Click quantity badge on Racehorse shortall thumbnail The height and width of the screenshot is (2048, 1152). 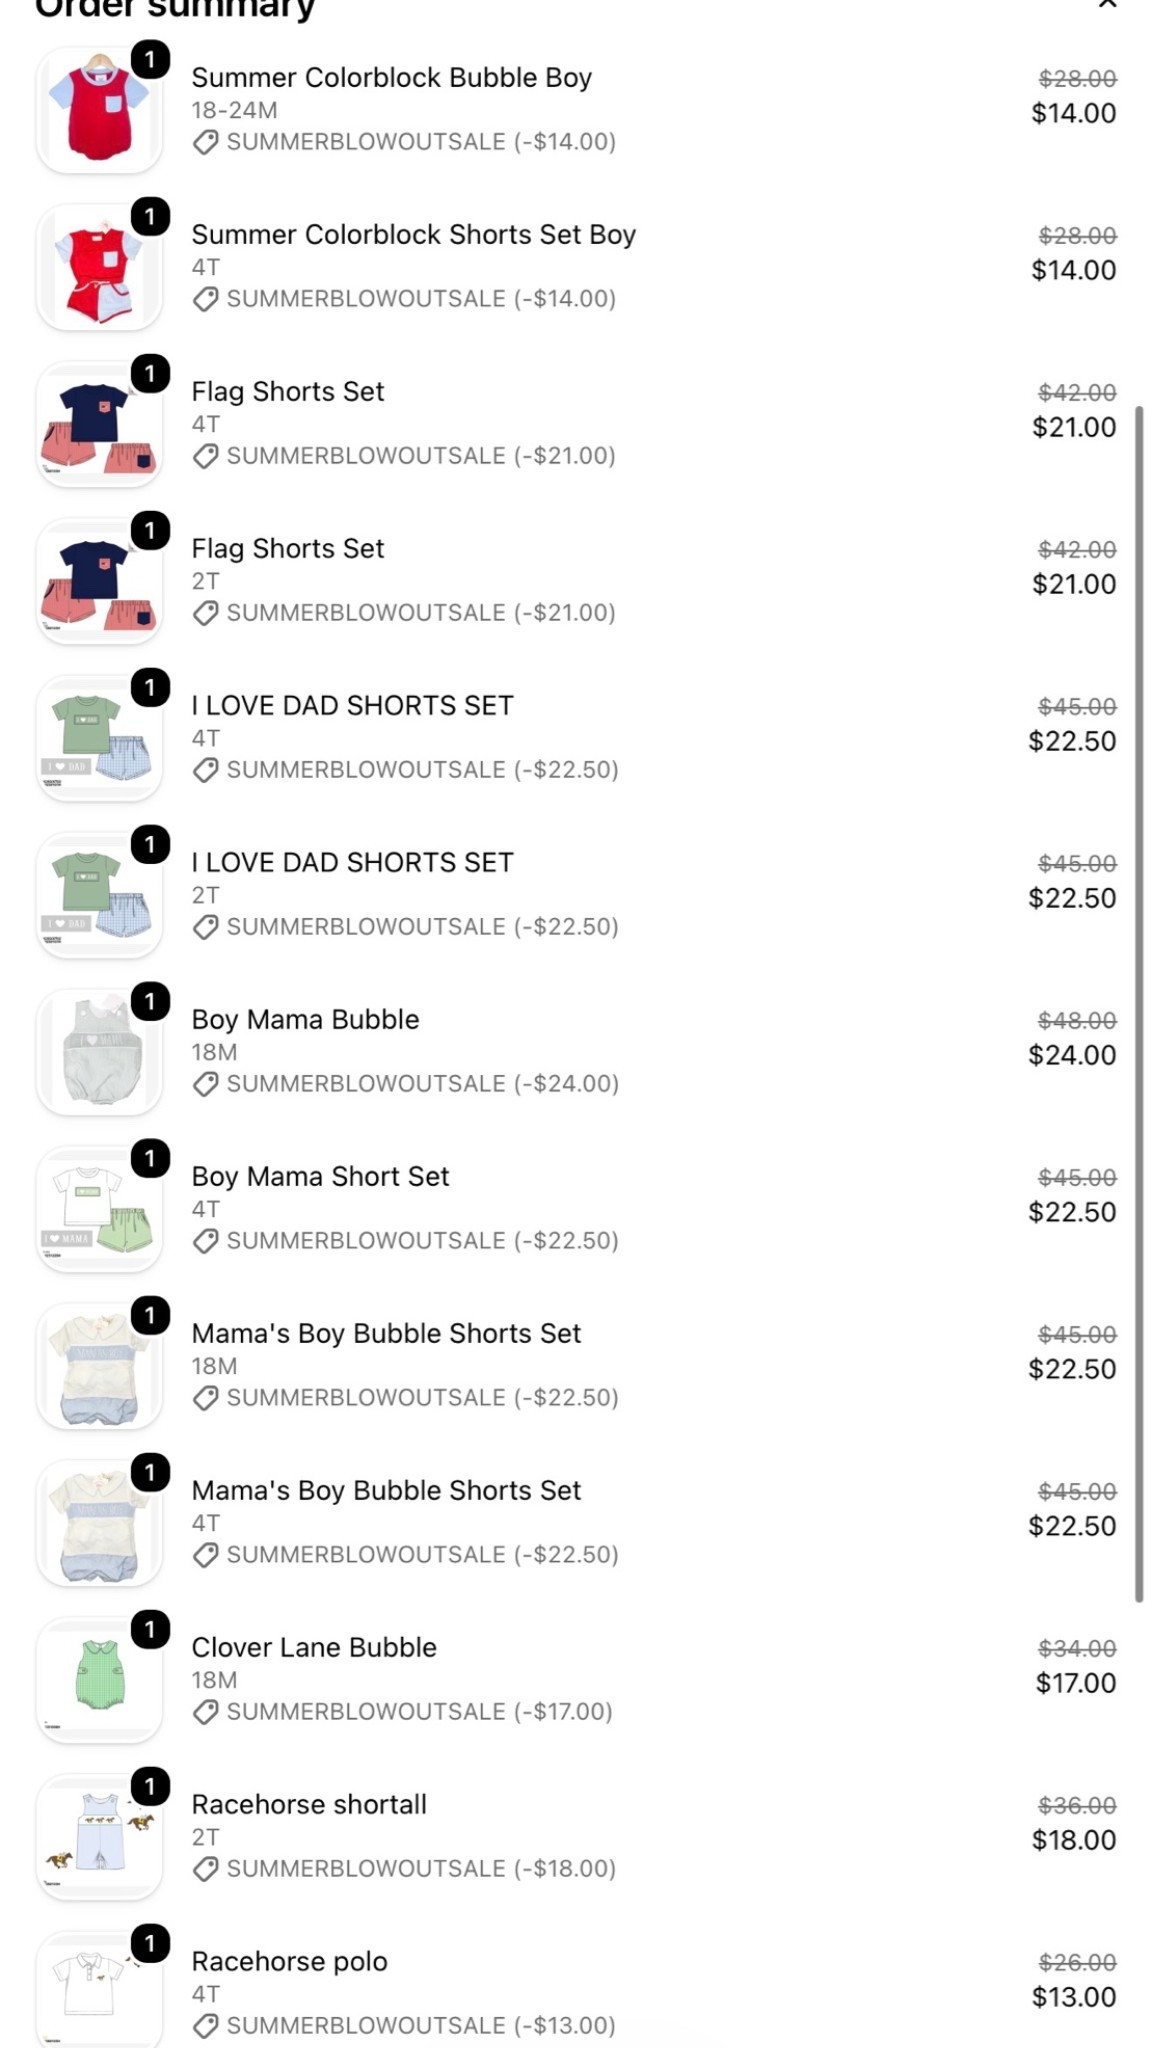(150, 1787)
